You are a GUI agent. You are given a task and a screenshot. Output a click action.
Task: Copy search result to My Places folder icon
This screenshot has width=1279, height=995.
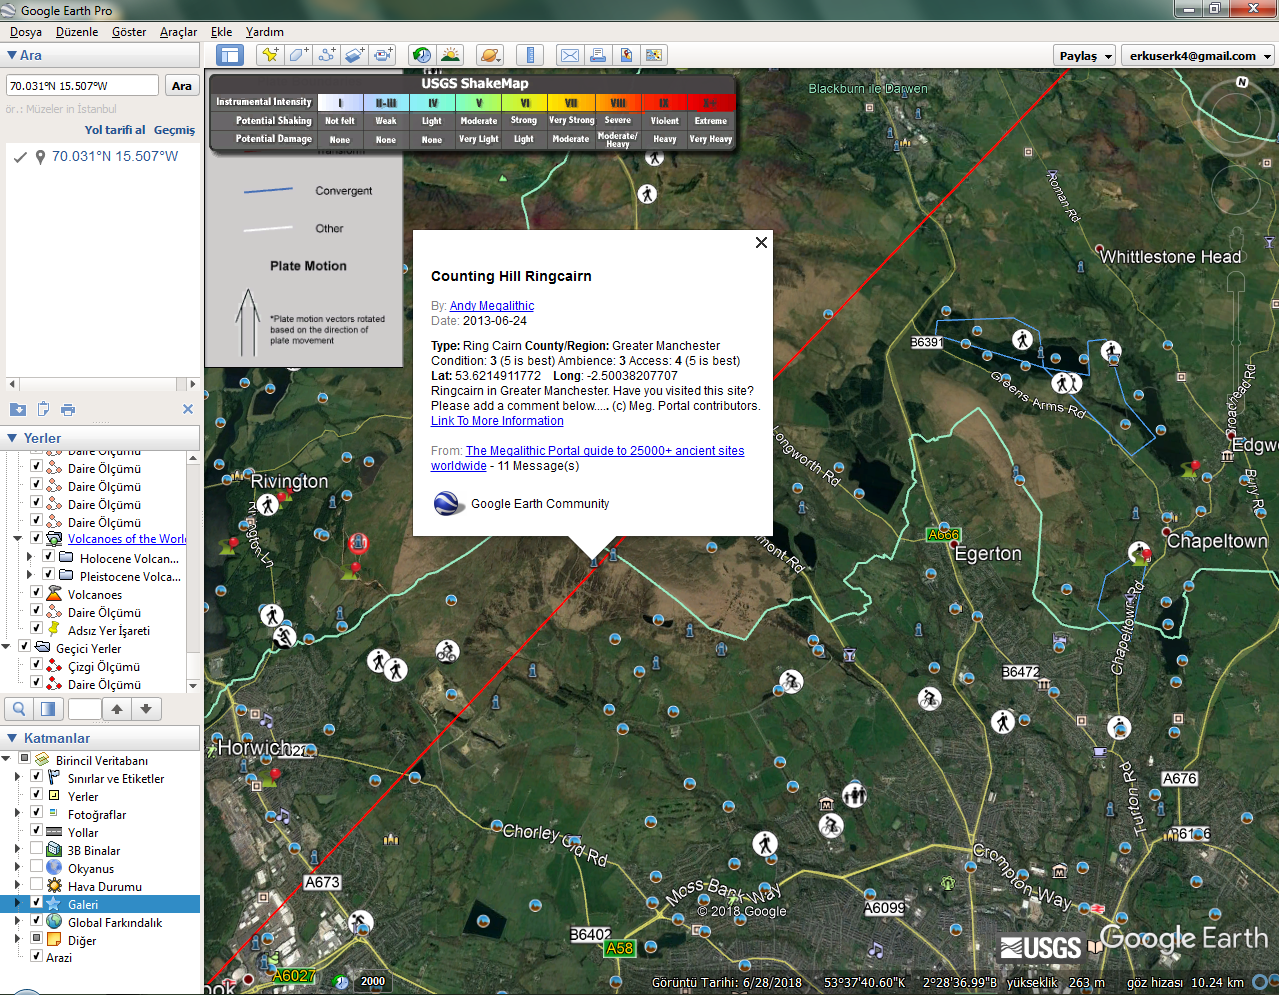18,409
